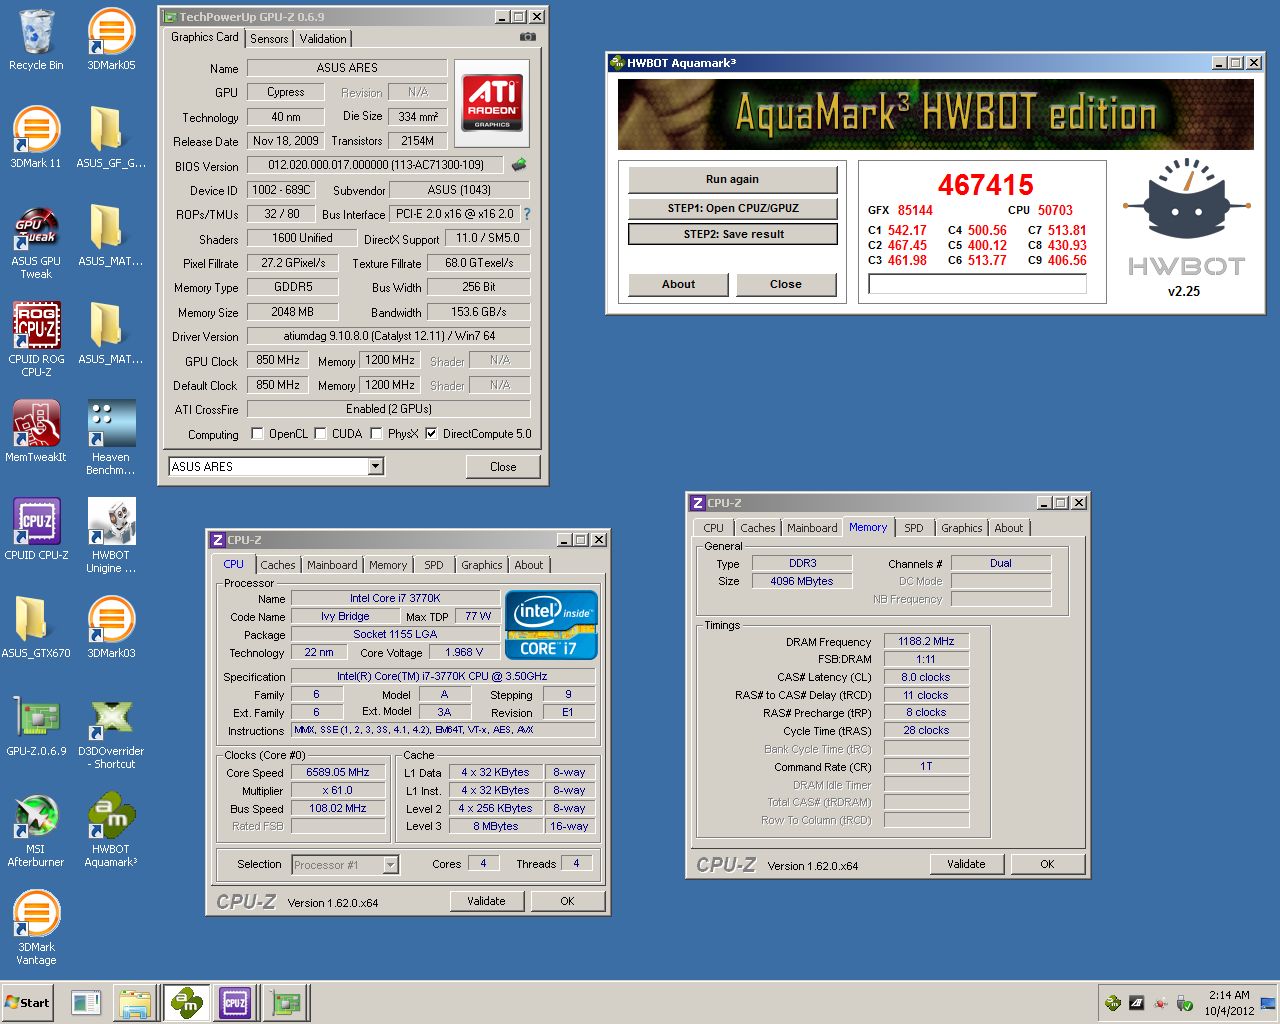Open the SPD tab in left CPU-Z window
This screenshot has height=1024, width=1280.
pyautogui.click(x=433, y=565)
